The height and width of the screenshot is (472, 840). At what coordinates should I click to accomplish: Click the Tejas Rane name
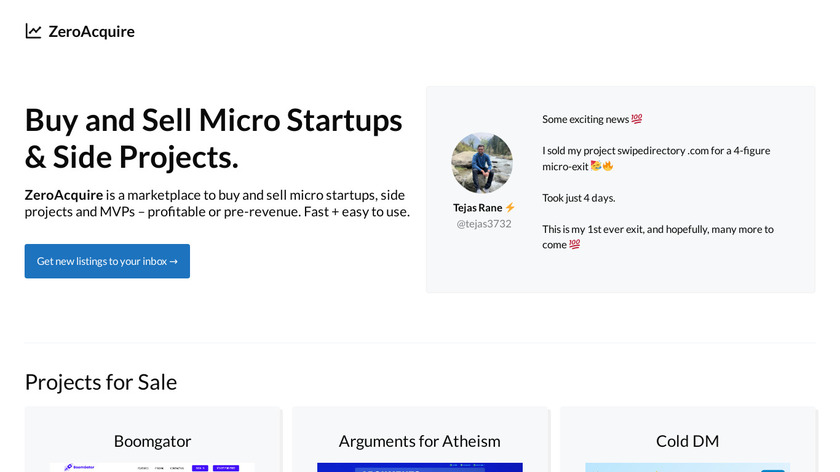pyautogui.click(x=477, y=207)
